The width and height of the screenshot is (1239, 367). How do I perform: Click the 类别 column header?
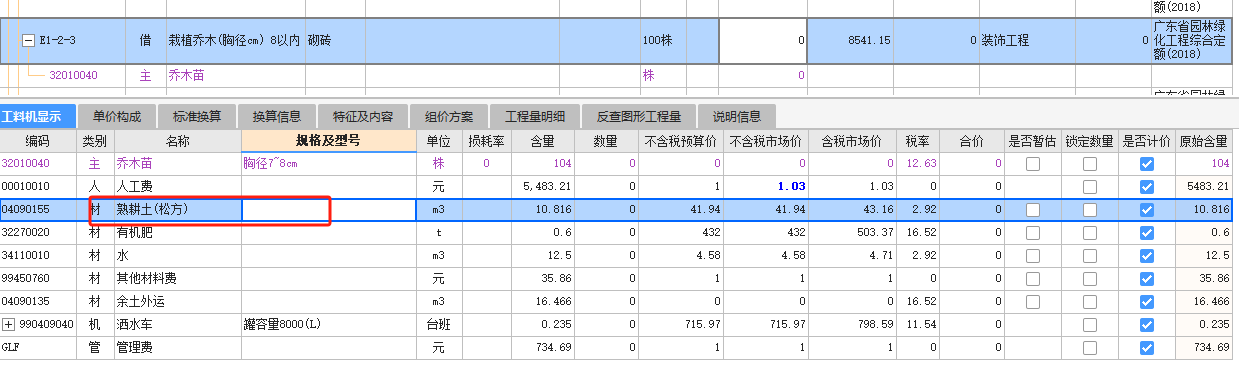95,141
